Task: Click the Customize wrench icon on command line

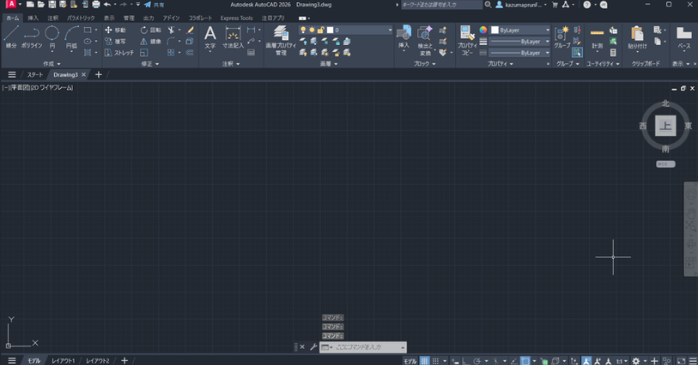Action: pos(313,347)
